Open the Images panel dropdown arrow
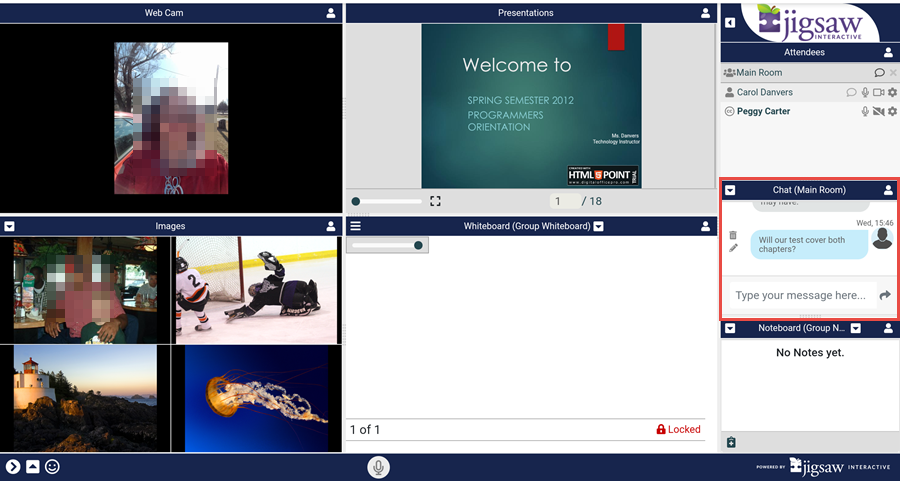Viewport: 900px width, 481px height. tap(9, 227)
